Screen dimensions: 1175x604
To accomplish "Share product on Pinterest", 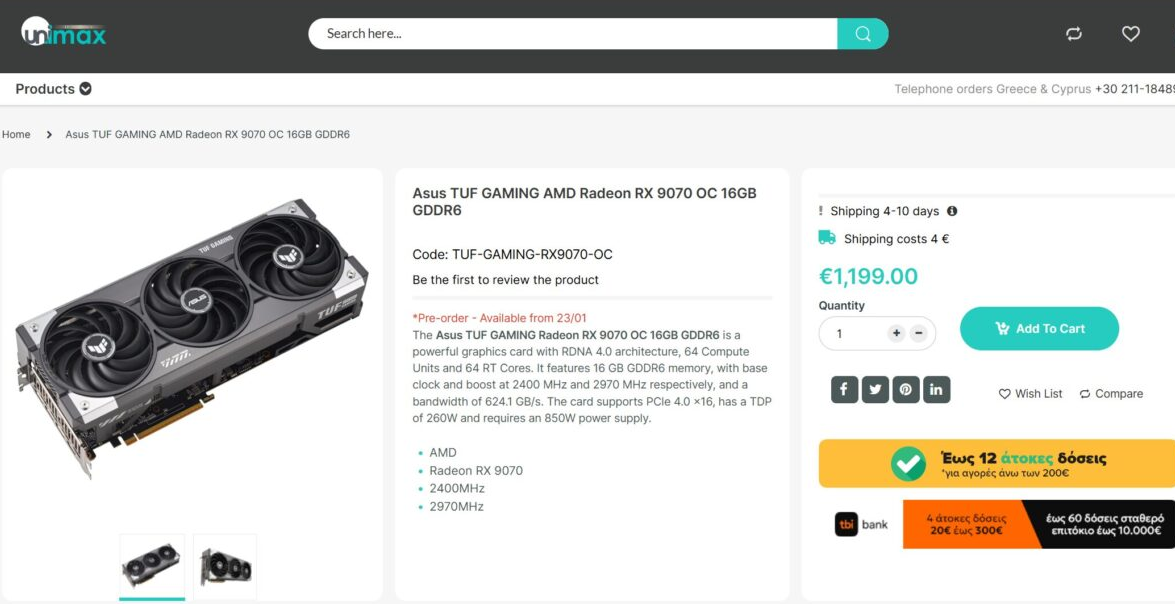I will pos(906,389).
